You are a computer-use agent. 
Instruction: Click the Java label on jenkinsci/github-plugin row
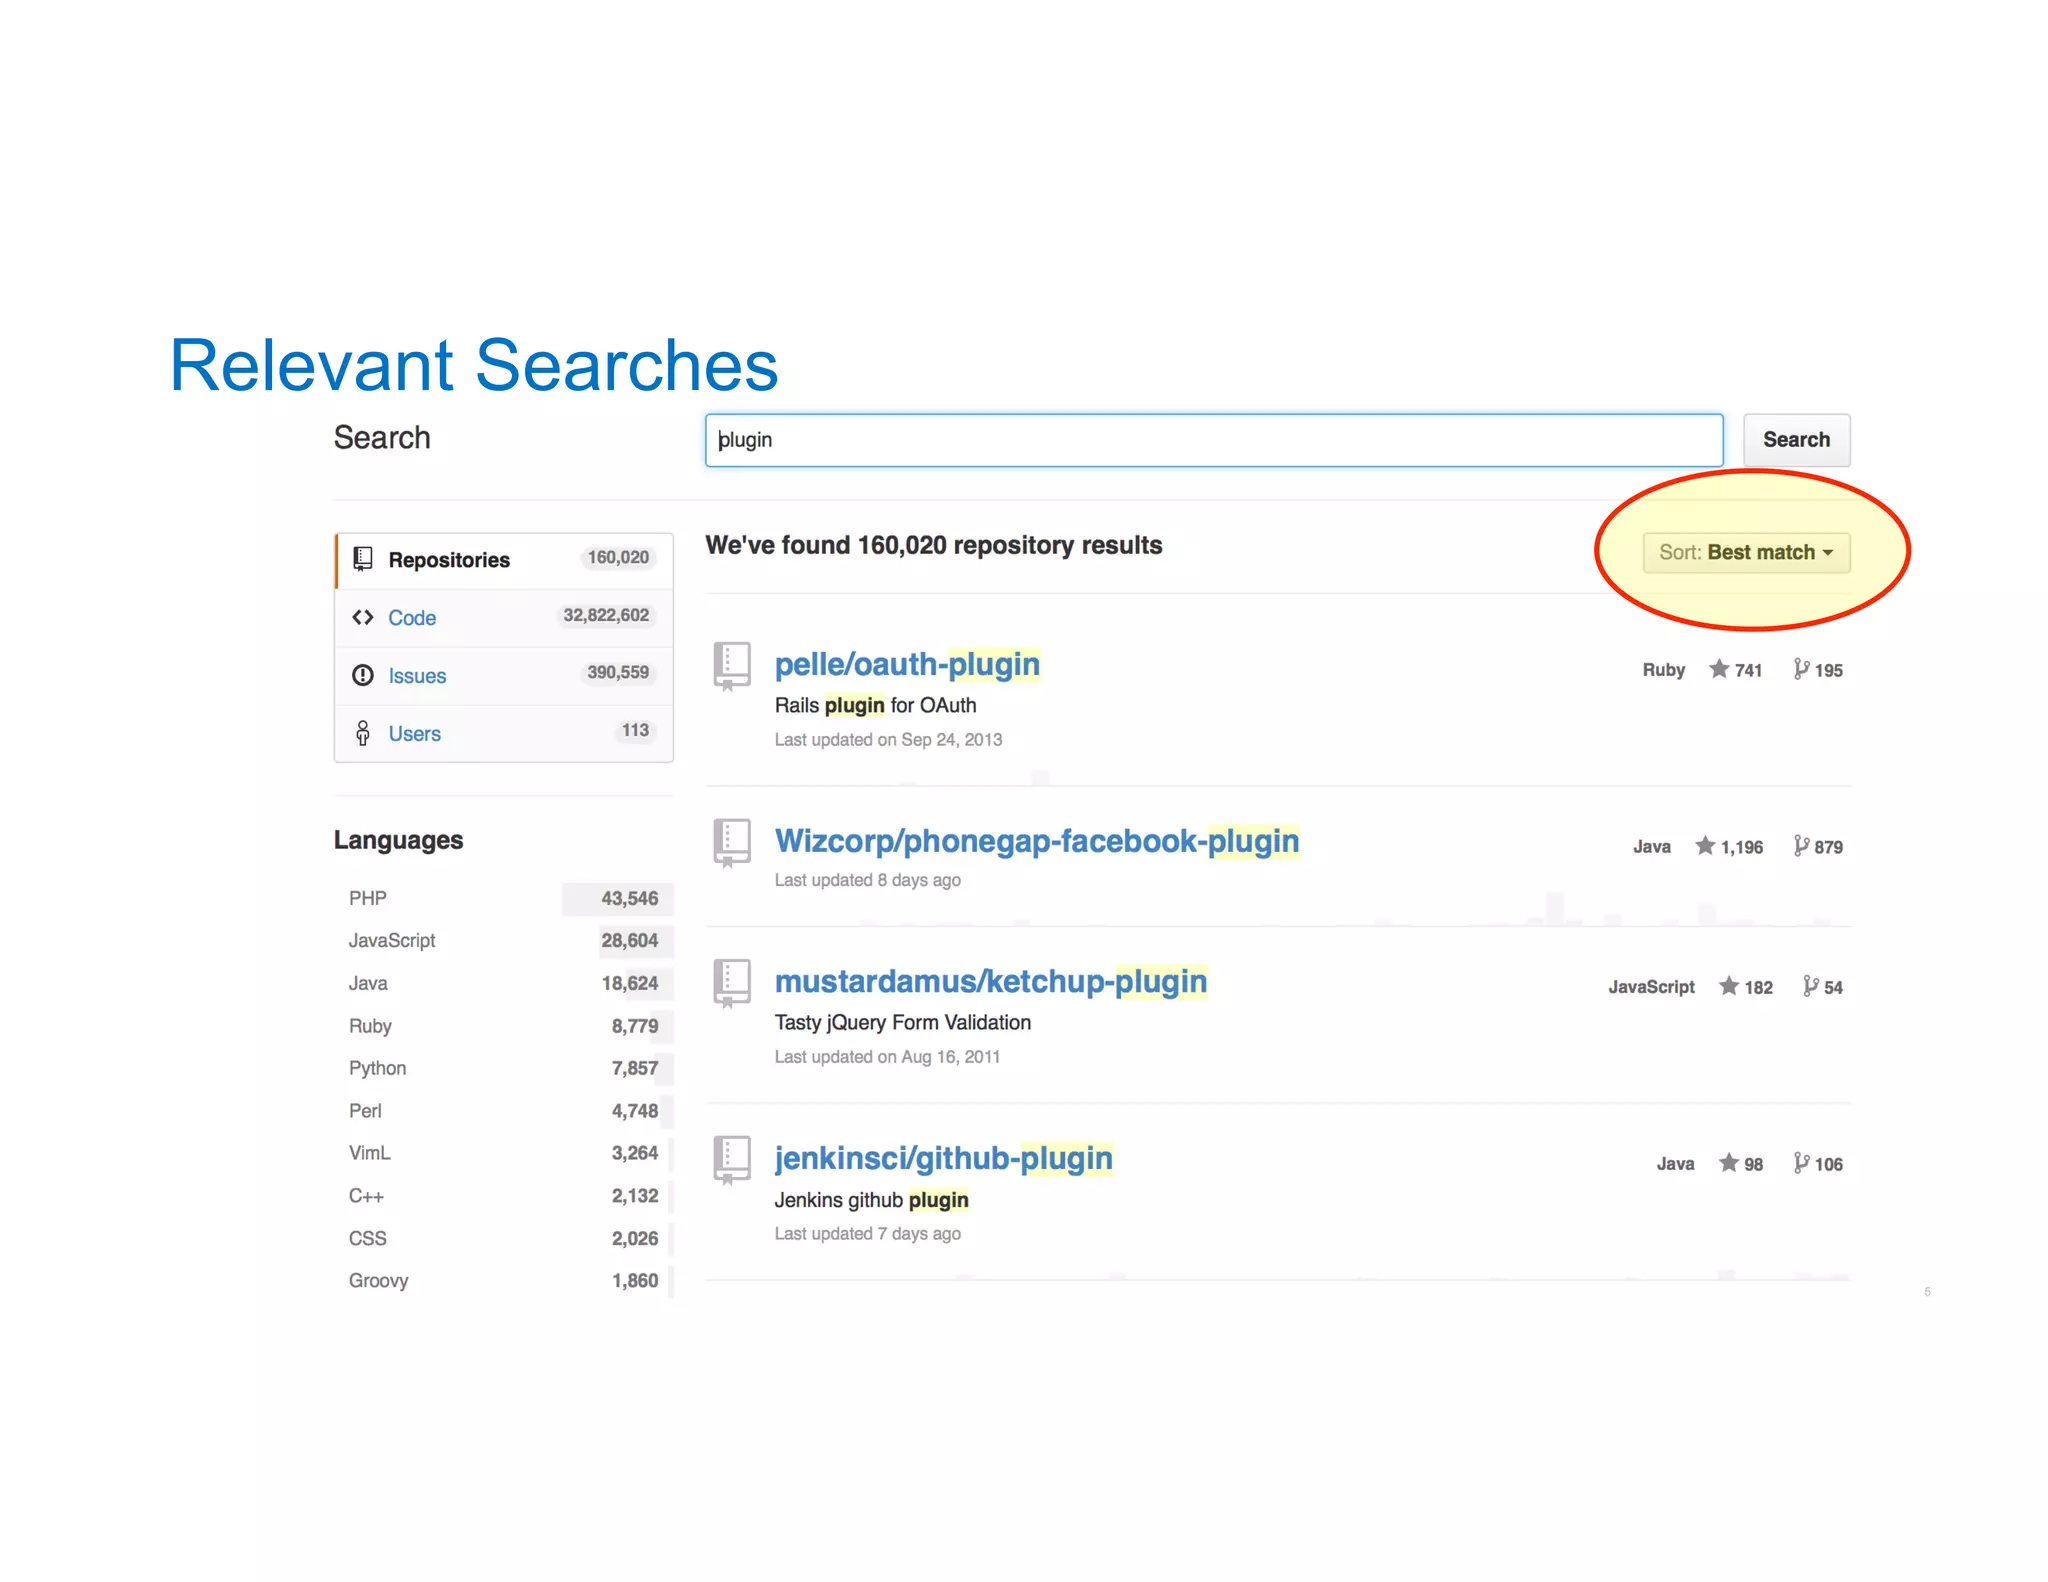click(1675, 1164)
